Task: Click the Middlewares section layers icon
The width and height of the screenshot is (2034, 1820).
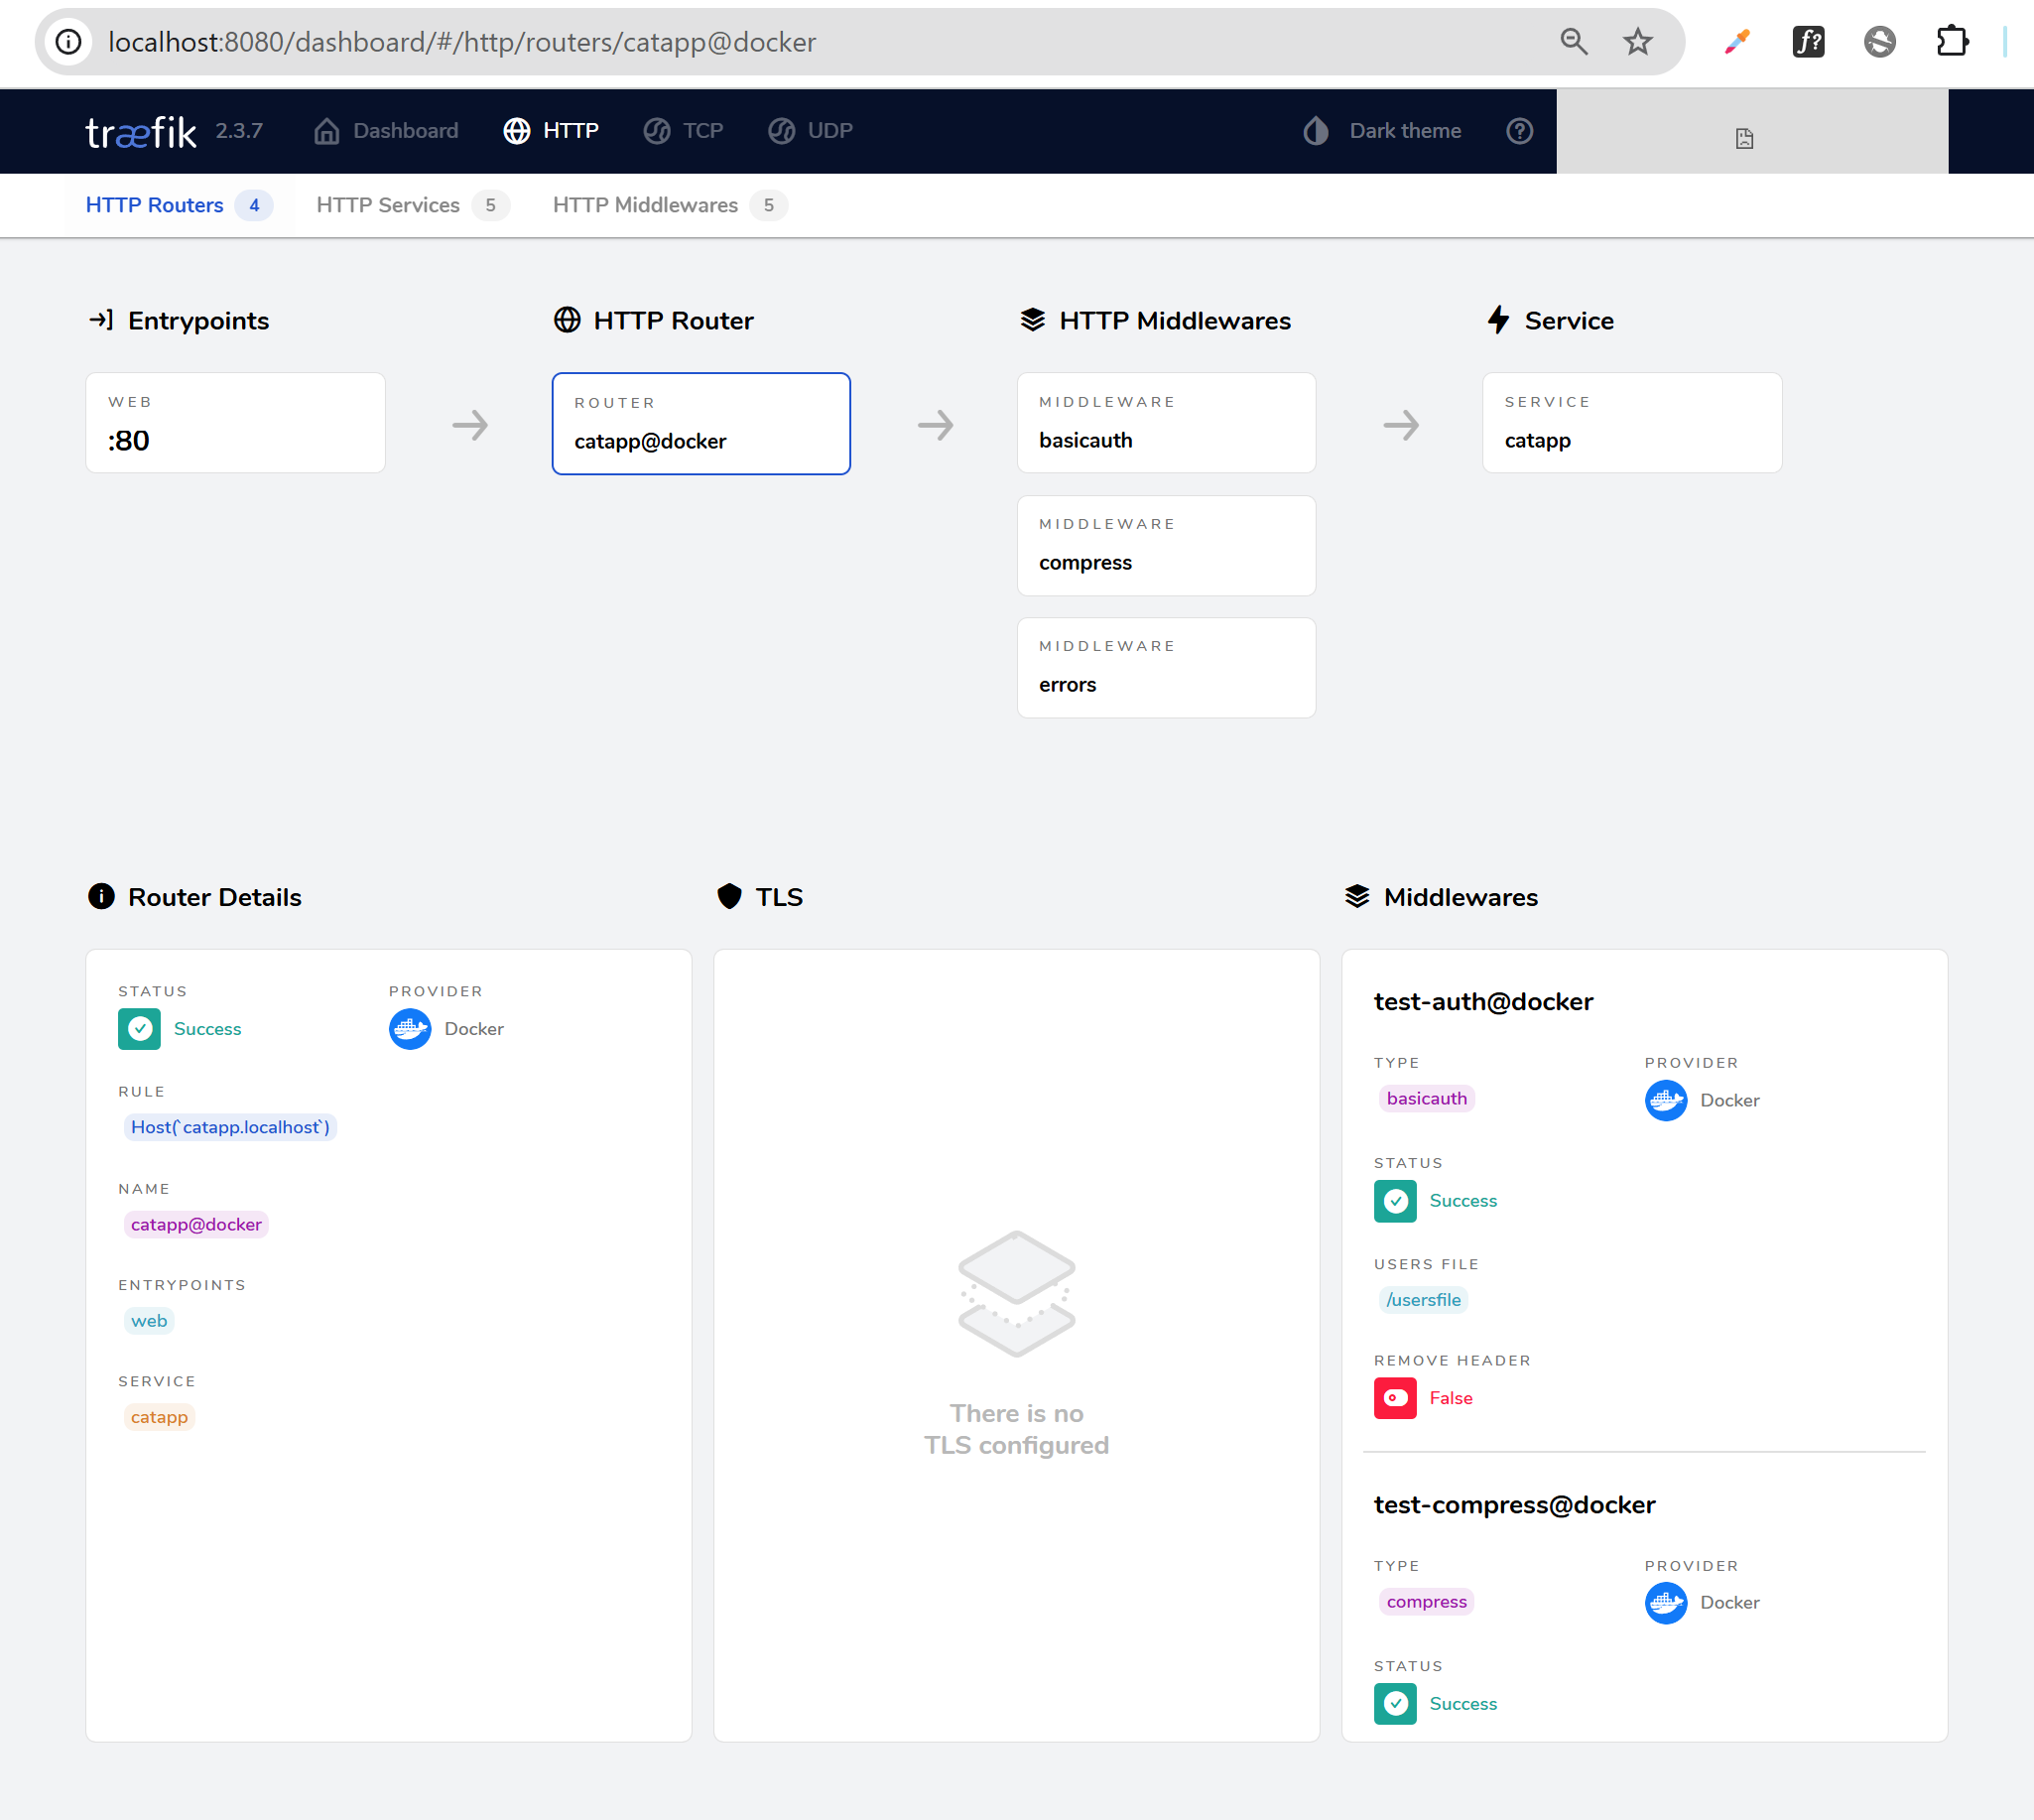Action: point(1357,896)
